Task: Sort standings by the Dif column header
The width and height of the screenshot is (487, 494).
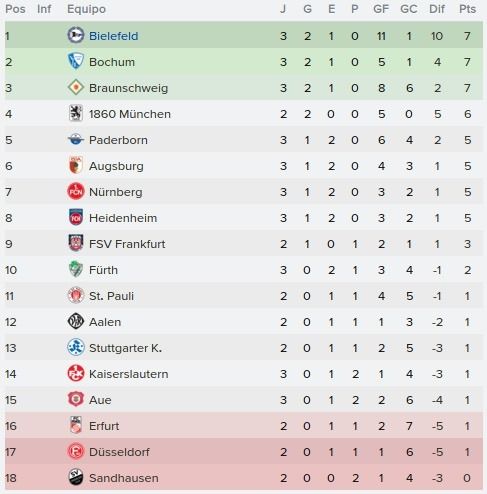Action: tap(437, 9)
